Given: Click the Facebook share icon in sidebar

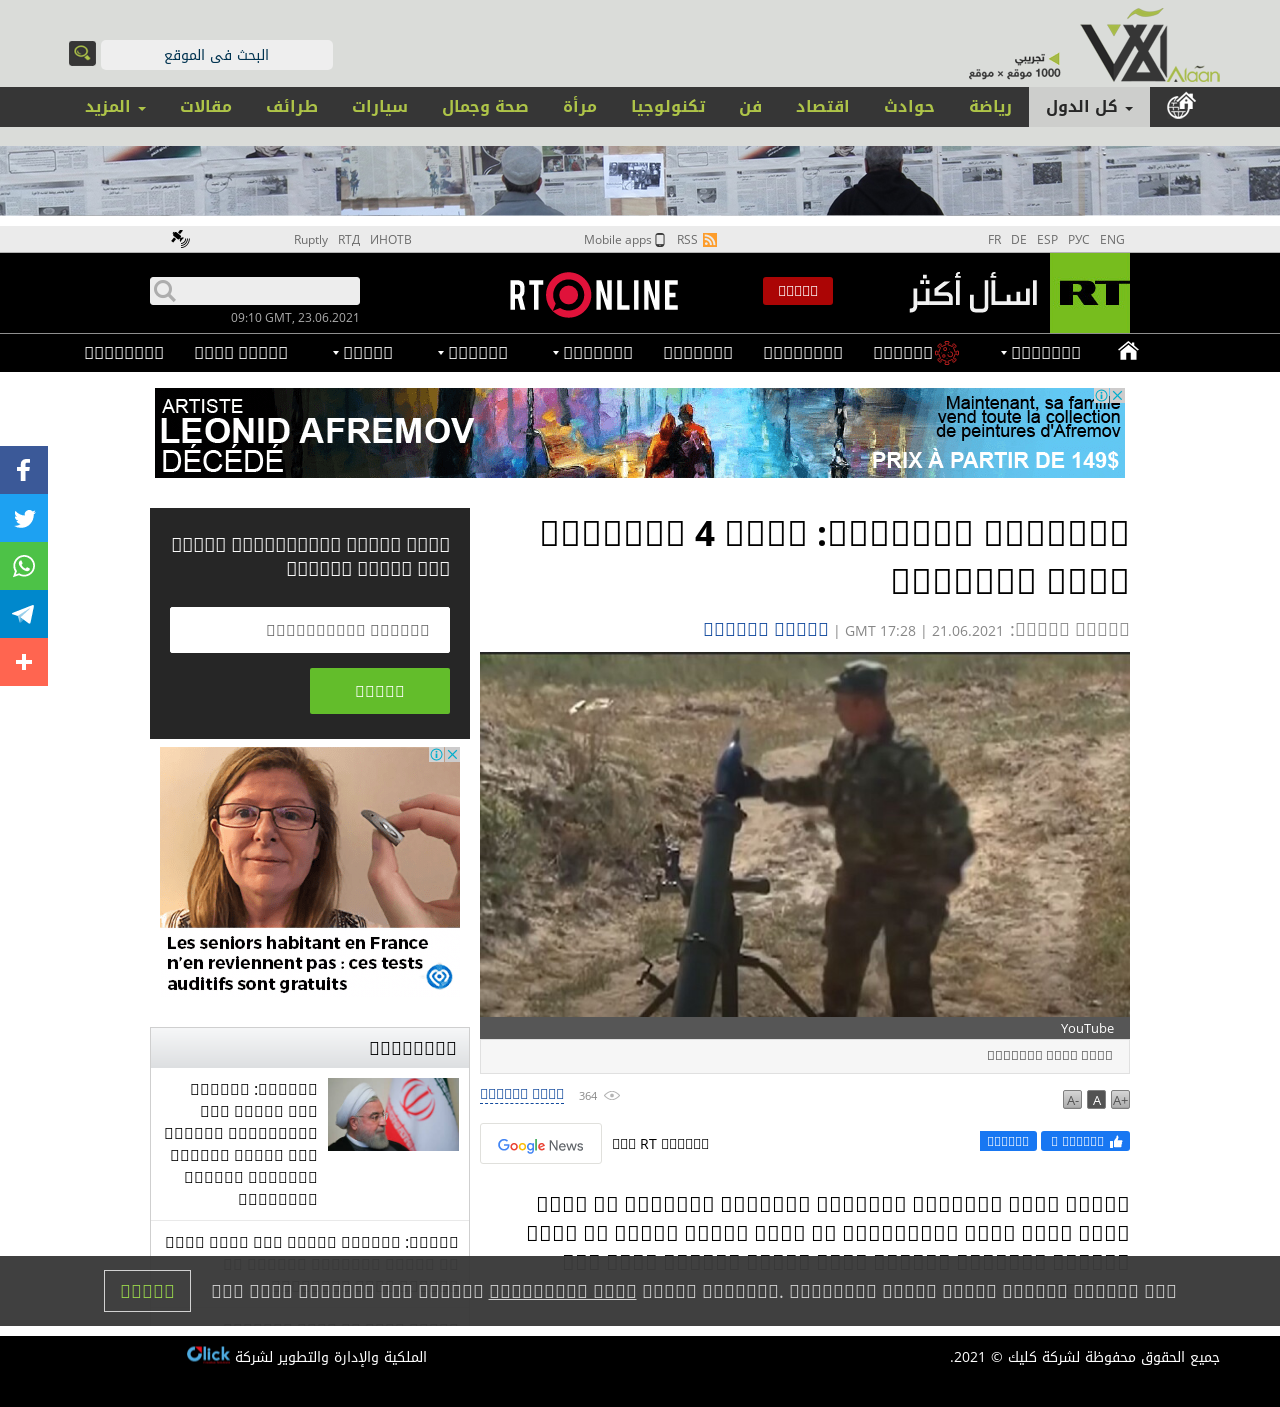Looking at the screenshot, I should coord(24,470).
